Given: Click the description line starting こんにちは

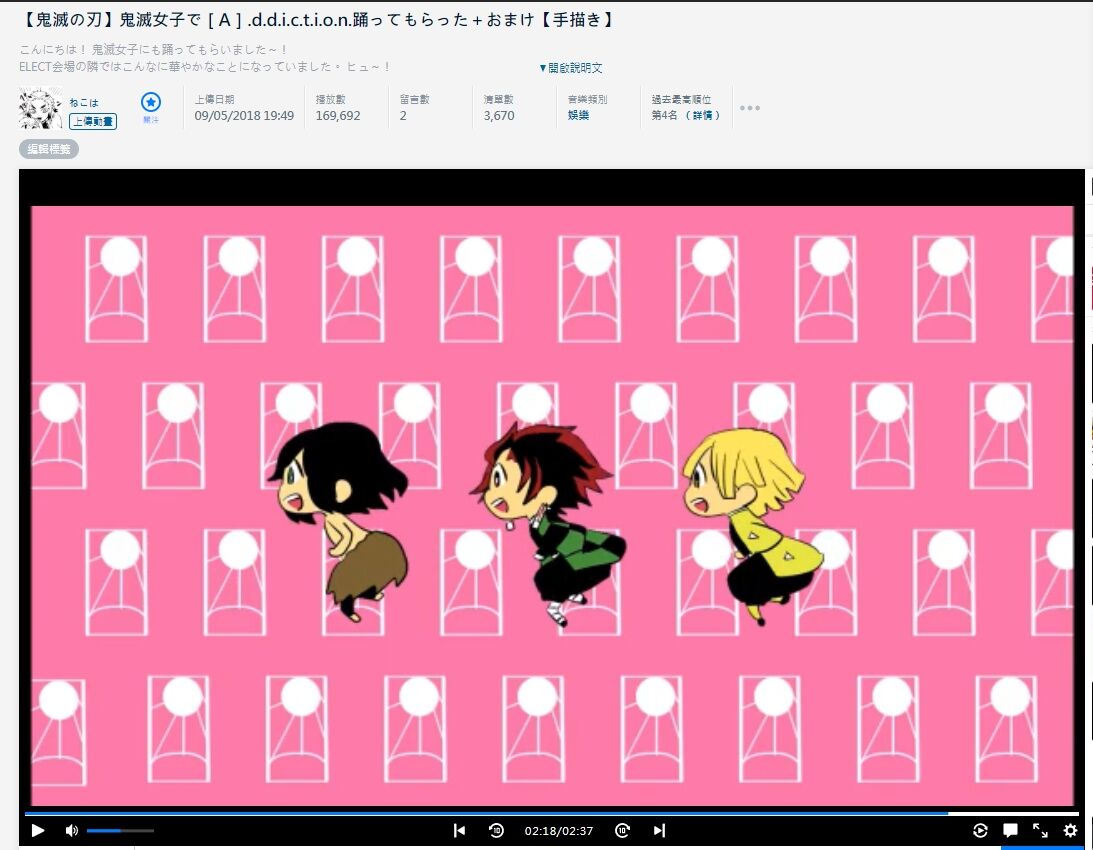Looking at the screenshot, I should click(153, 50).
